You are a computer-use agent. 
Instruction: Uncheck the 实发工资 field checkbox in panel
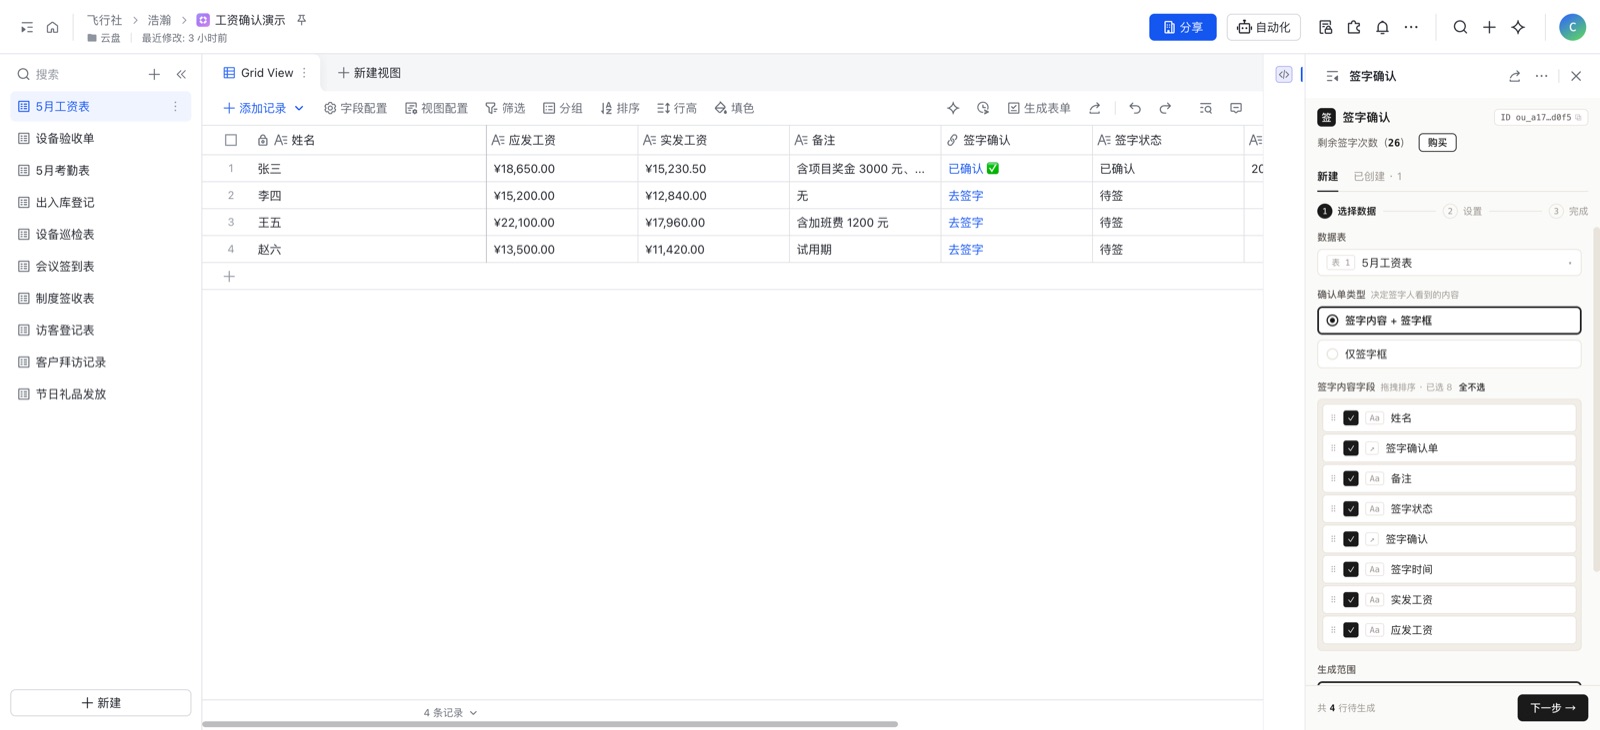1351,600
